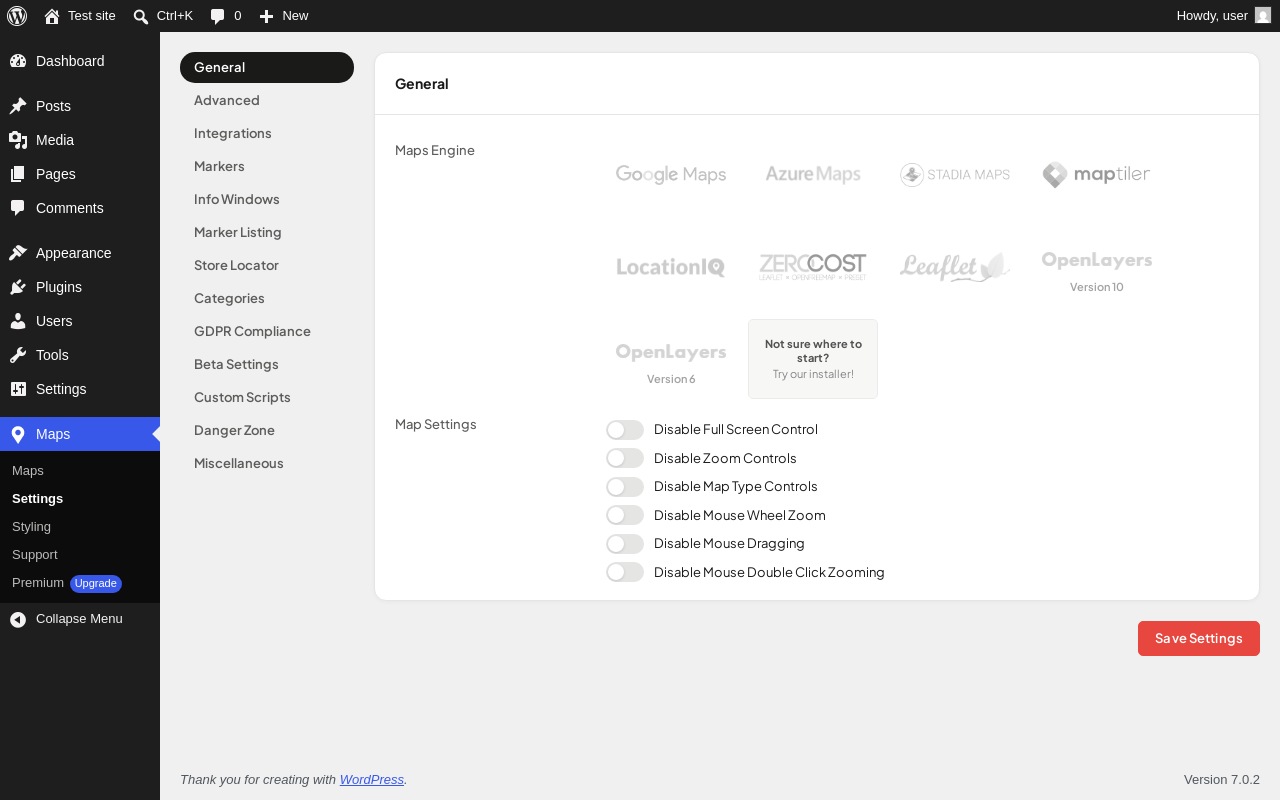
Task: Toggle Disable Mouse Wheel Zoom
Action: pyautogui.click(x=625, y=515)
